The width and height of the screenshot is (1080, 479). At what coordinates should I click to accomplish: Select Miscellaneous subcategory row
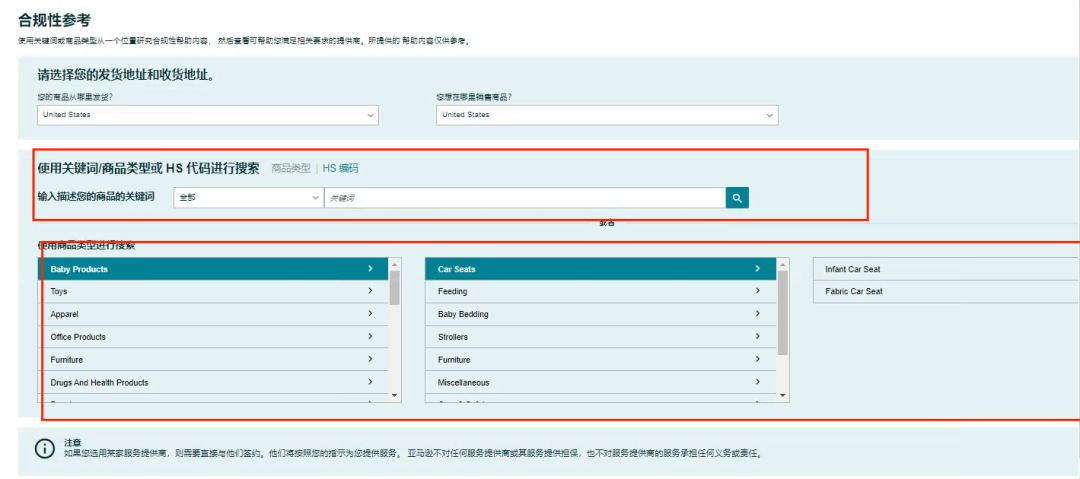click(x=601, y=383)
